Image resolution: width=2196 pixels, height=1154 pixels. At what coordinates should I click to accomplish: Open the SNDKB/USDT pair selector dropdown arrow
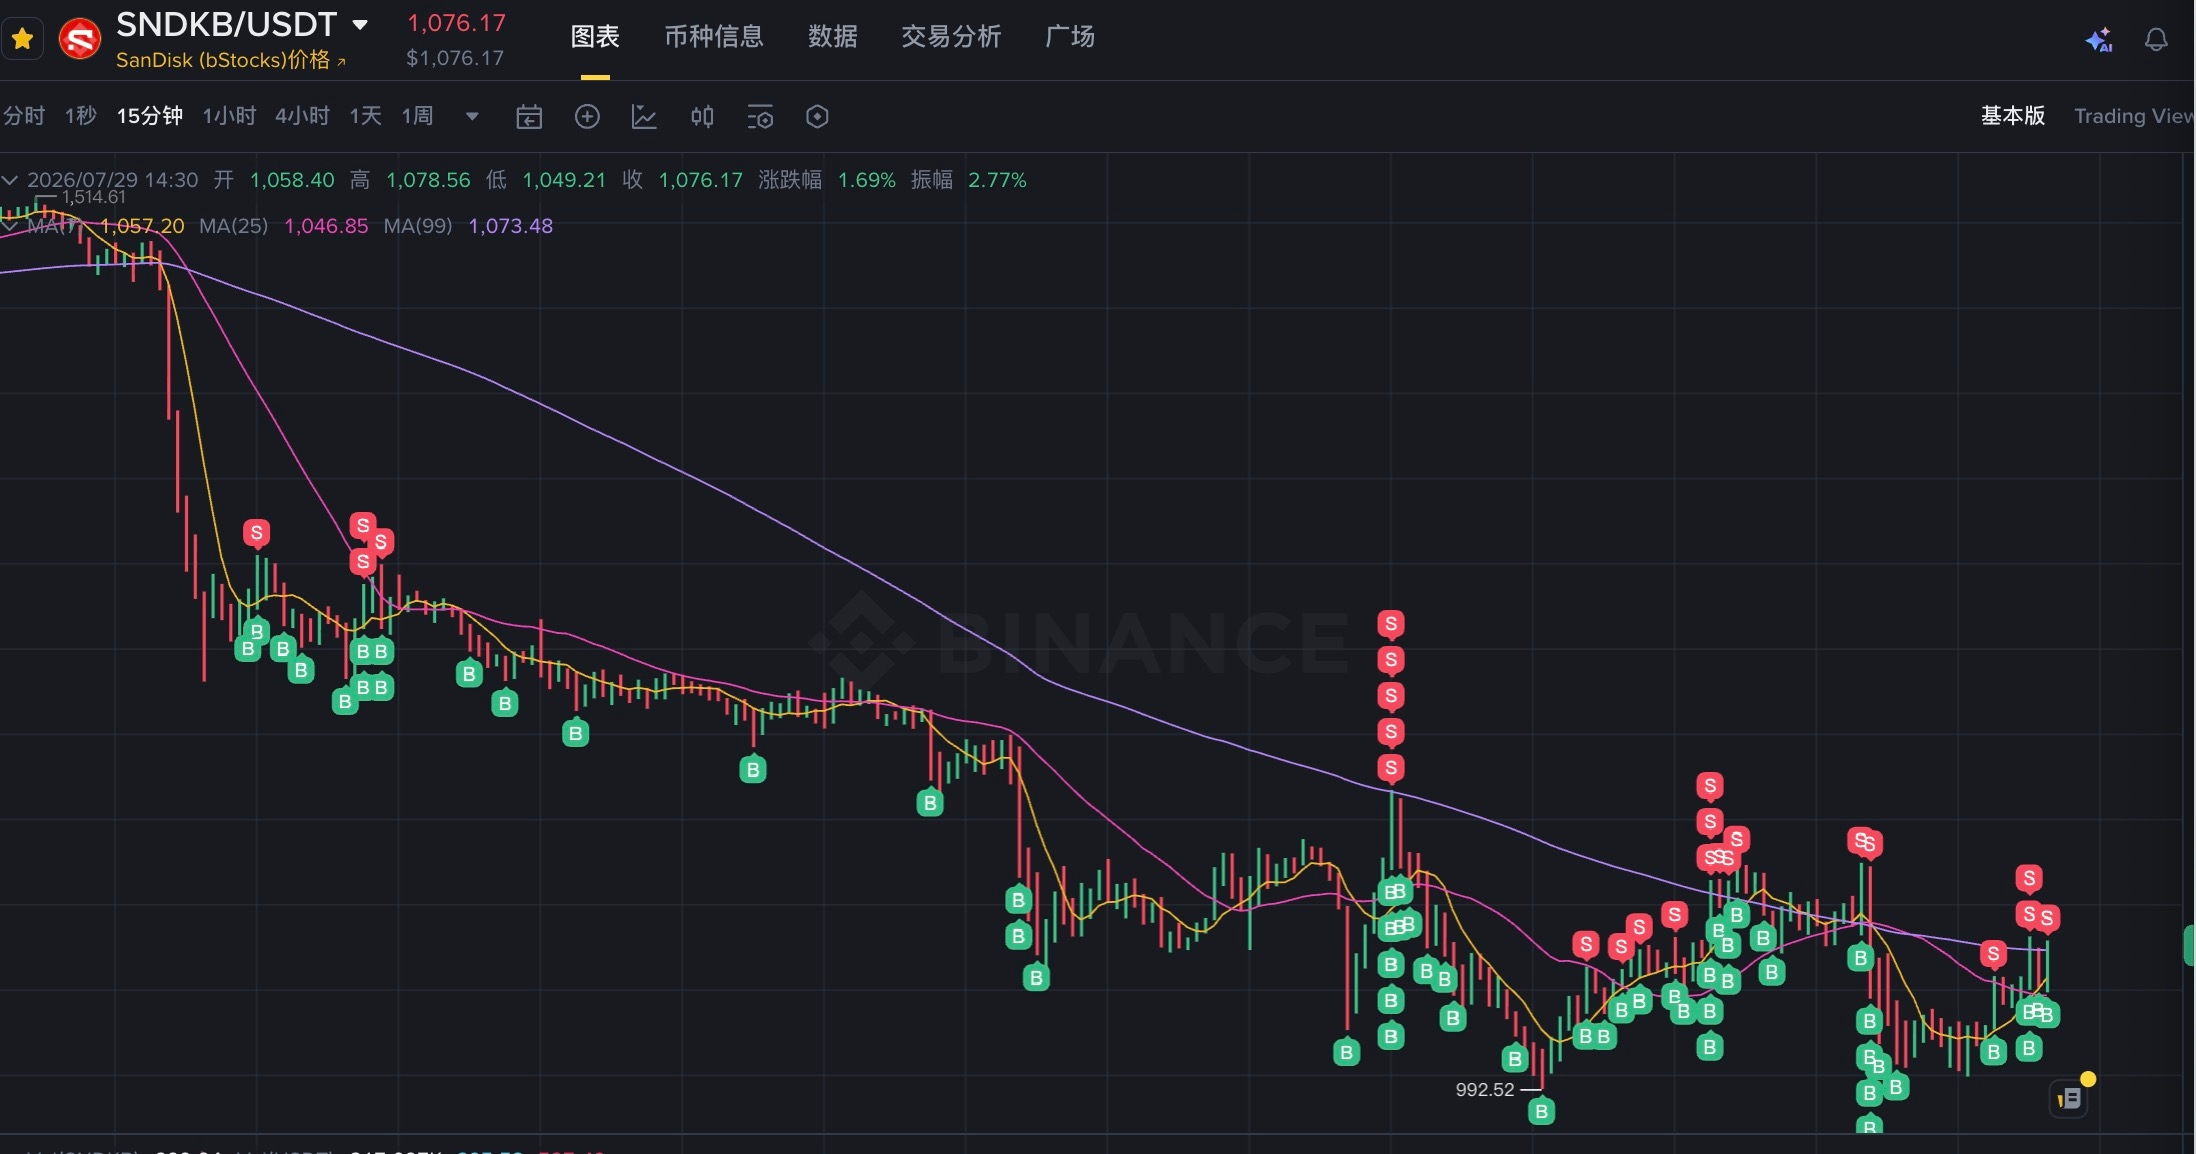pos(360,25)
